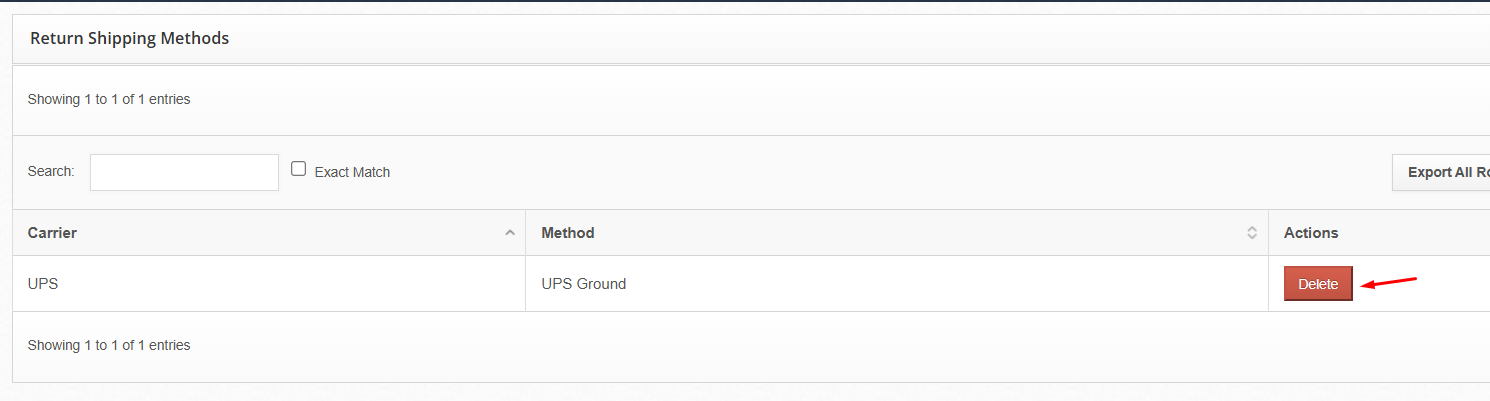
Task: Click the top entries count text
Action: point(109,99)
